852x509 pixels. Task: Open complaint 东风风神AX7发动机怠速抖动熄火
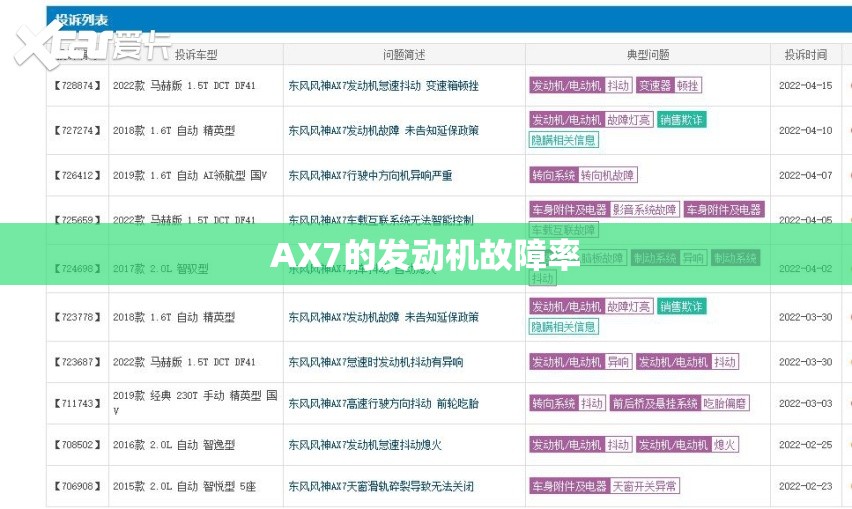(x=365, y=445)
